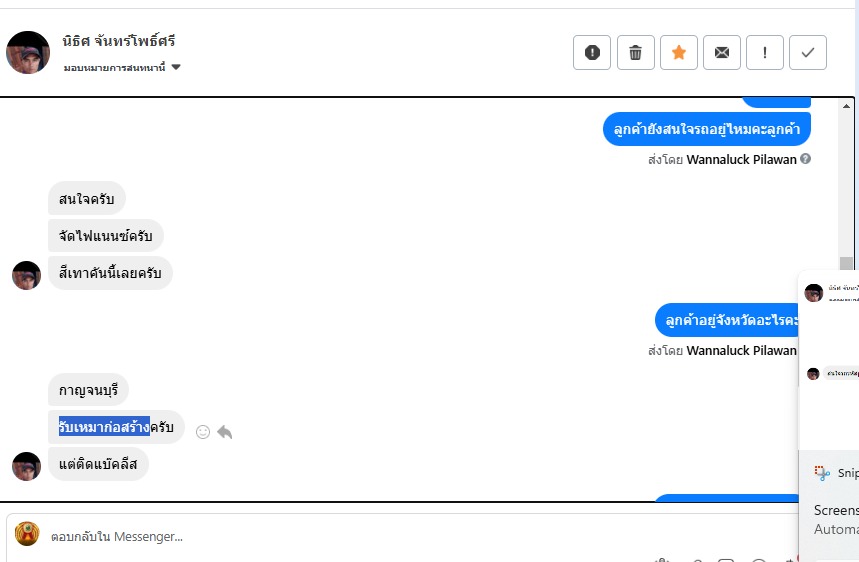859x562 pixels.
Task: Click the Snipping Tool notification icon
Action: coord(822,473)
